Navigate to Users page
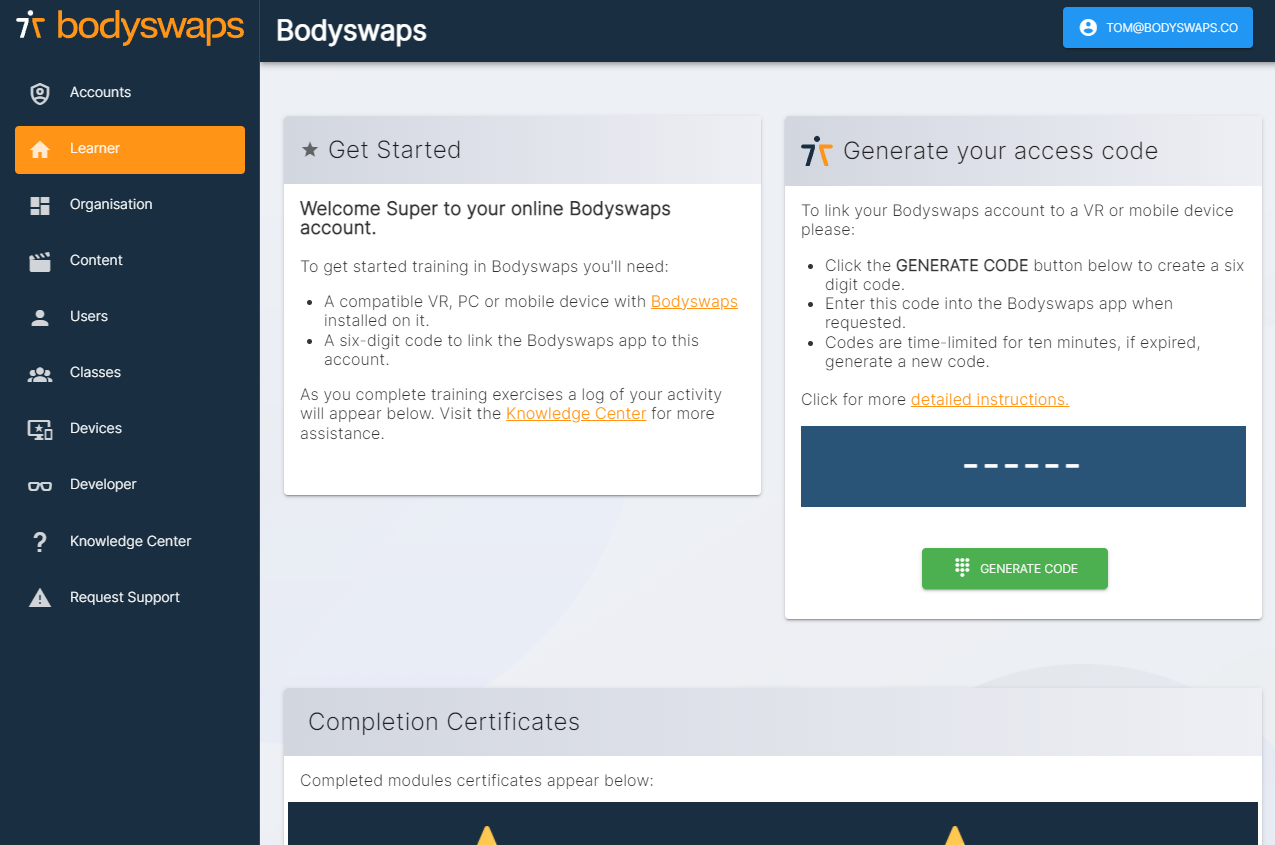 [x=130, y=317]
